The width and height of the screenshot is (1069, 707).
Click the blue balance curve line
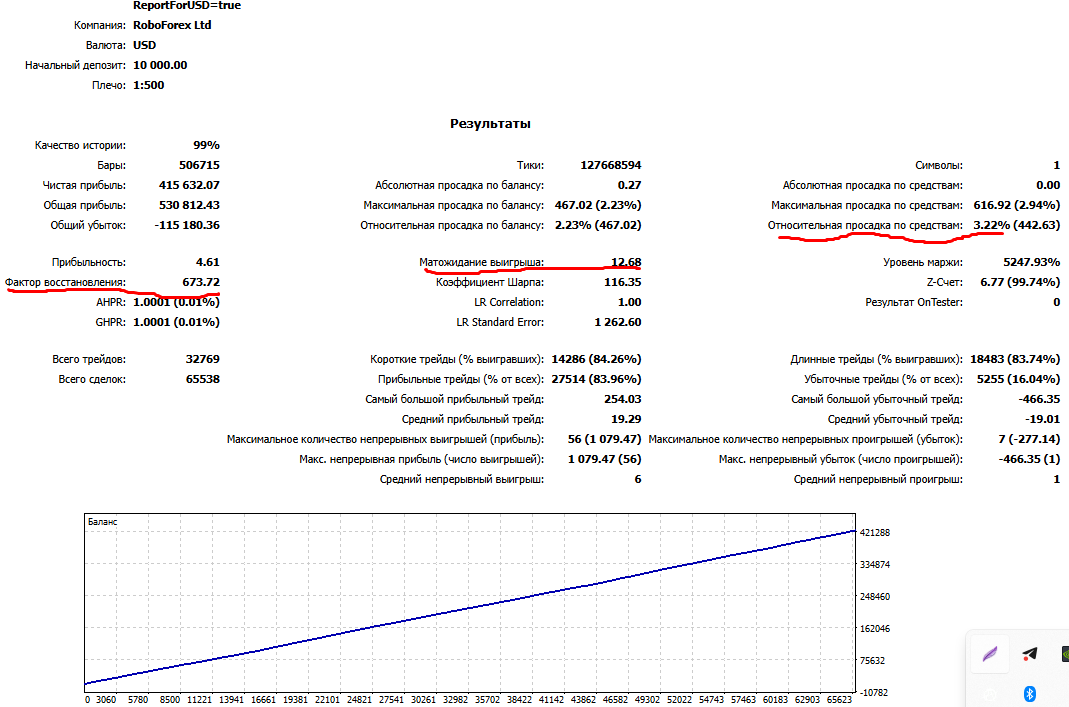[470, 607]
